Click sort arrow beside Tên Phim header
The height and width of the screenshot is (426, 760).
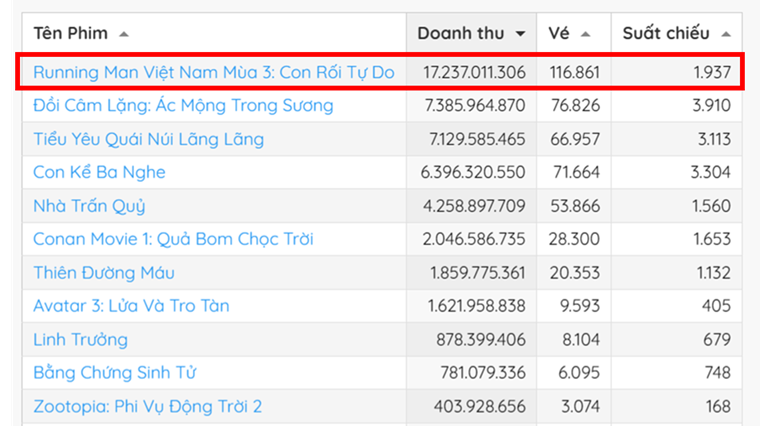point(124,34)
